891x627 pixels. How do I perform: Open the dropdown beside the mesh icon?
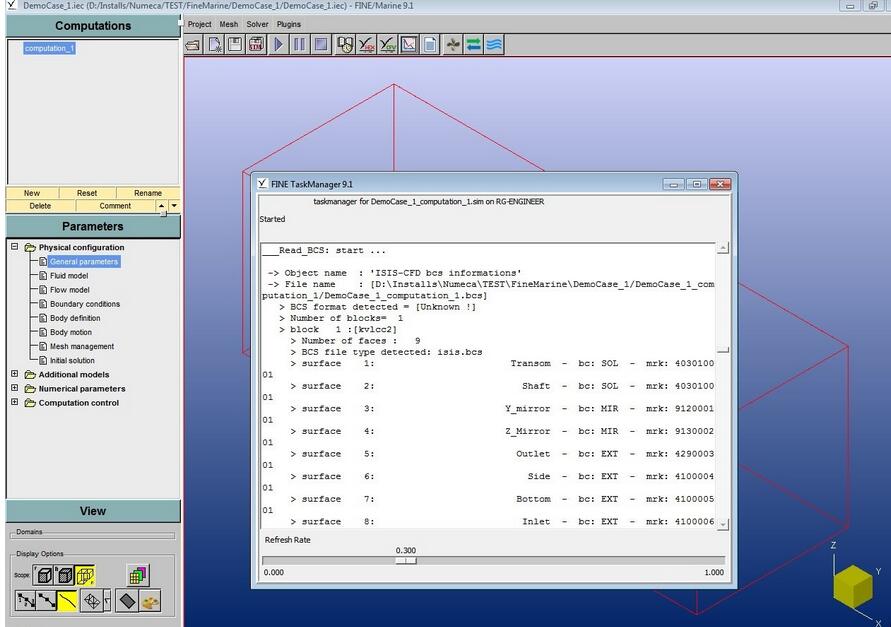click(x=107, y=600)
